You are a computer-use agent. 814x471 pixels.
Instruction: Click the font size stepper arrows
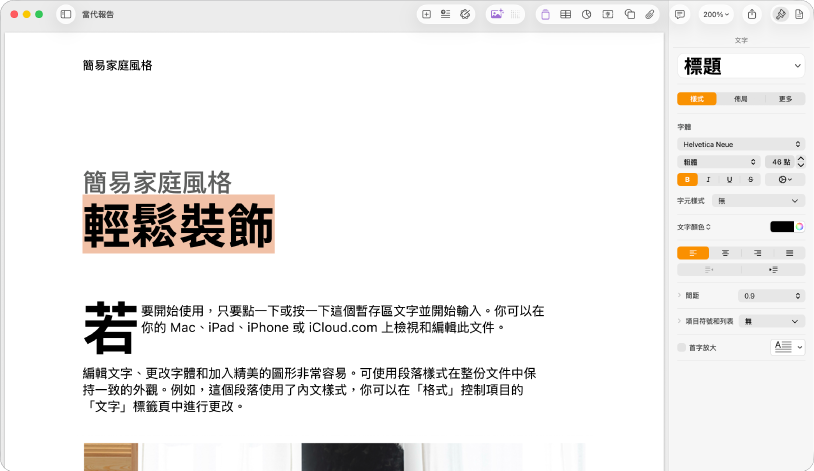click(x=801, y=162)
